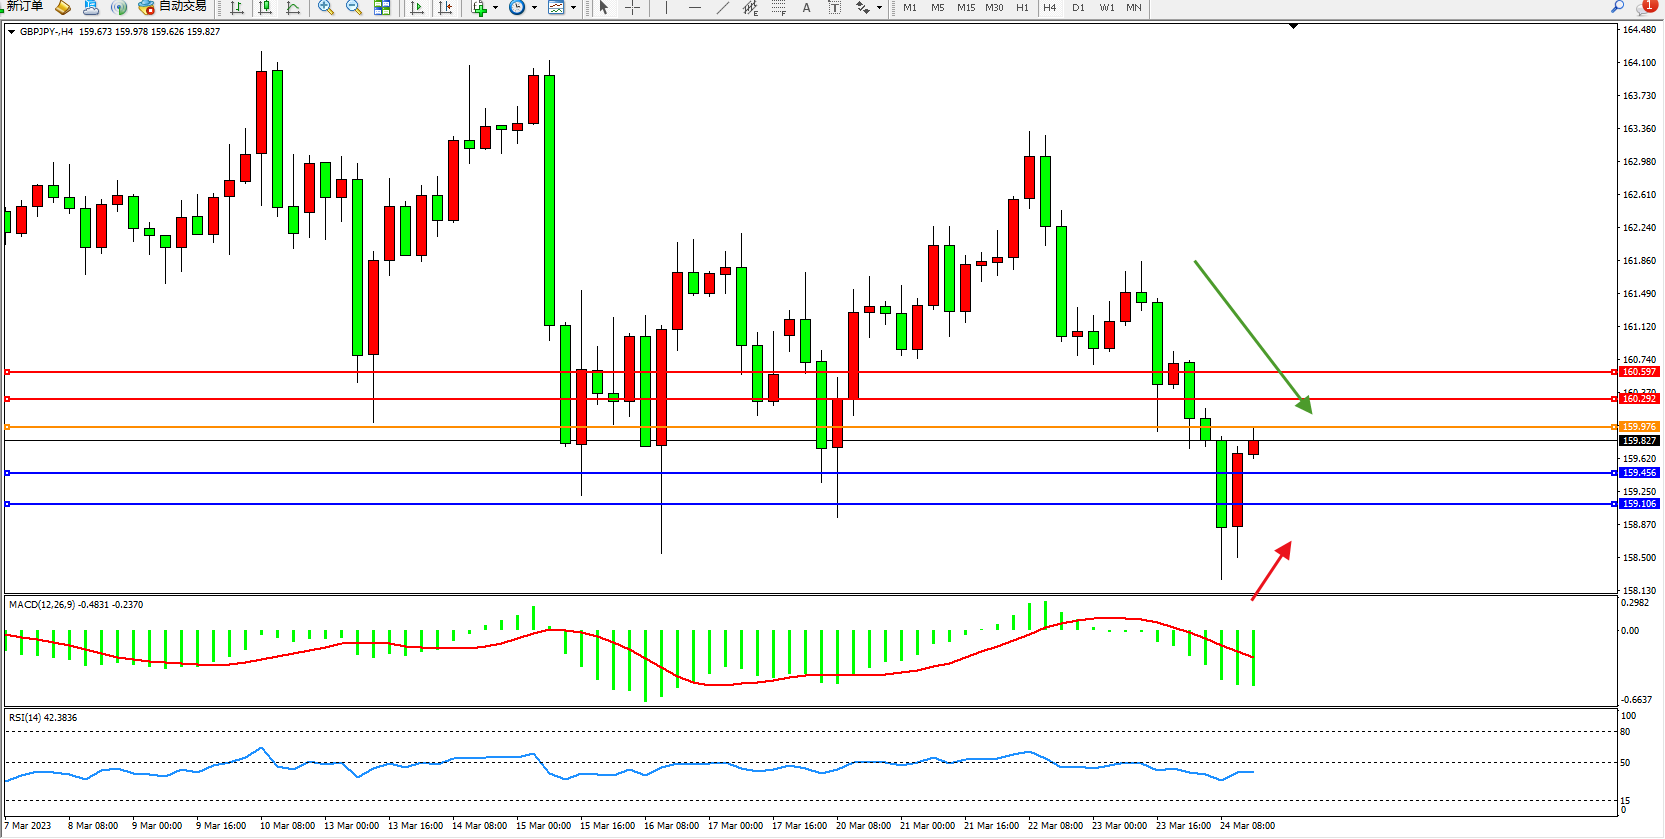This screenshot has width=1665, height=839.
Task: Click the orange 159.976 price level label
Action: [1638, 427]
